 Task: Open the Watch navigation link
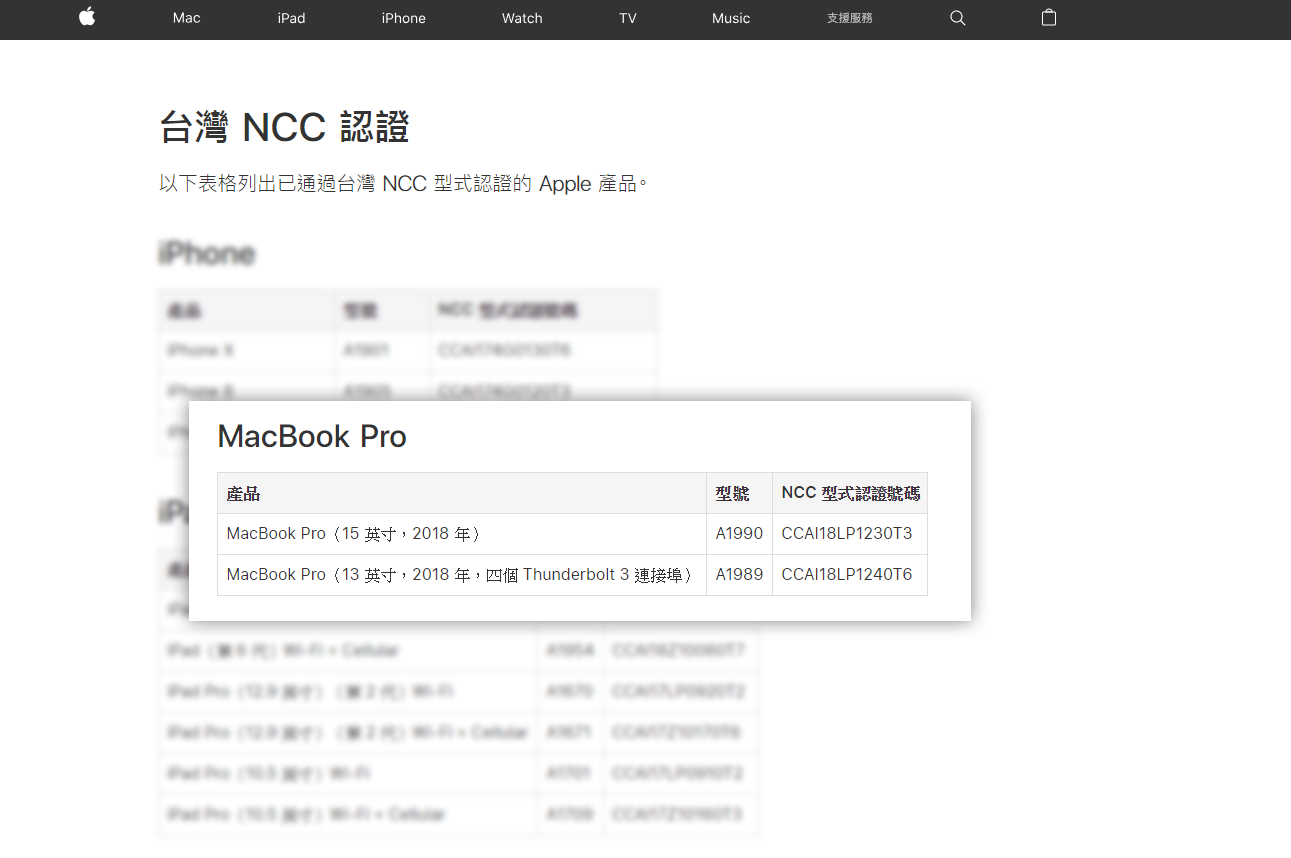pyautogui.click(x=522, y=18)
